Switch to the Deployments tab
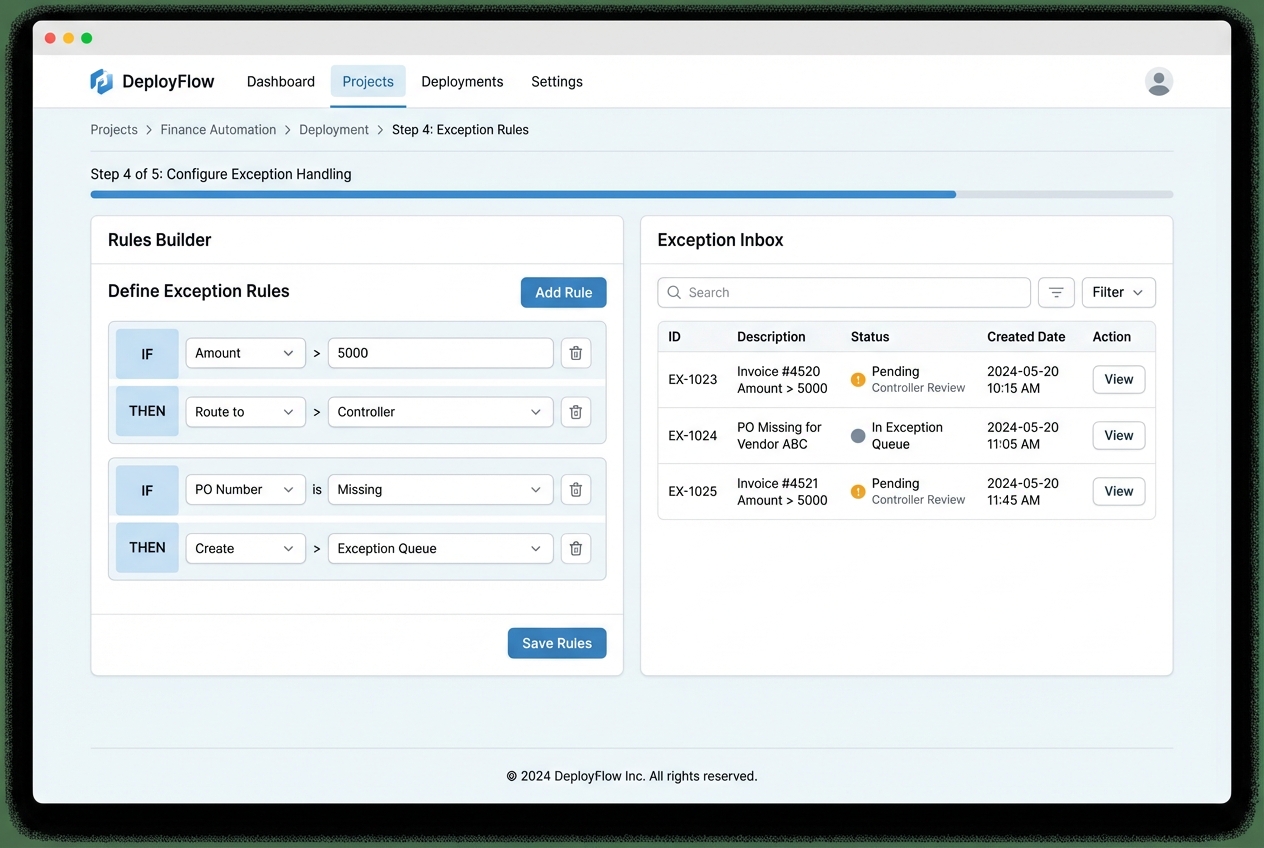1264x848 pixels. click(x=462, y=81)
